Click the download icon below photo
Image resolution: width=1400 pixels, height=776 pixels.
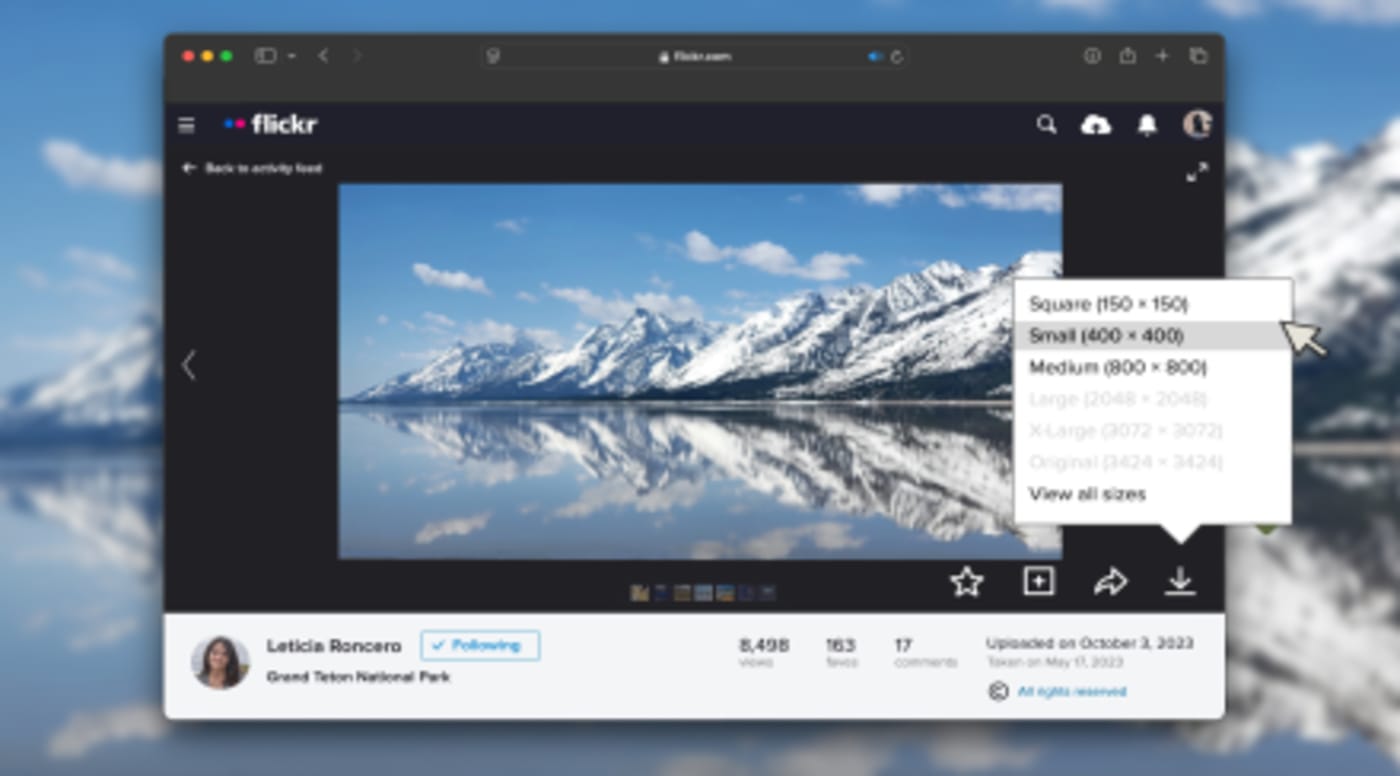[x=1180, y=581]
